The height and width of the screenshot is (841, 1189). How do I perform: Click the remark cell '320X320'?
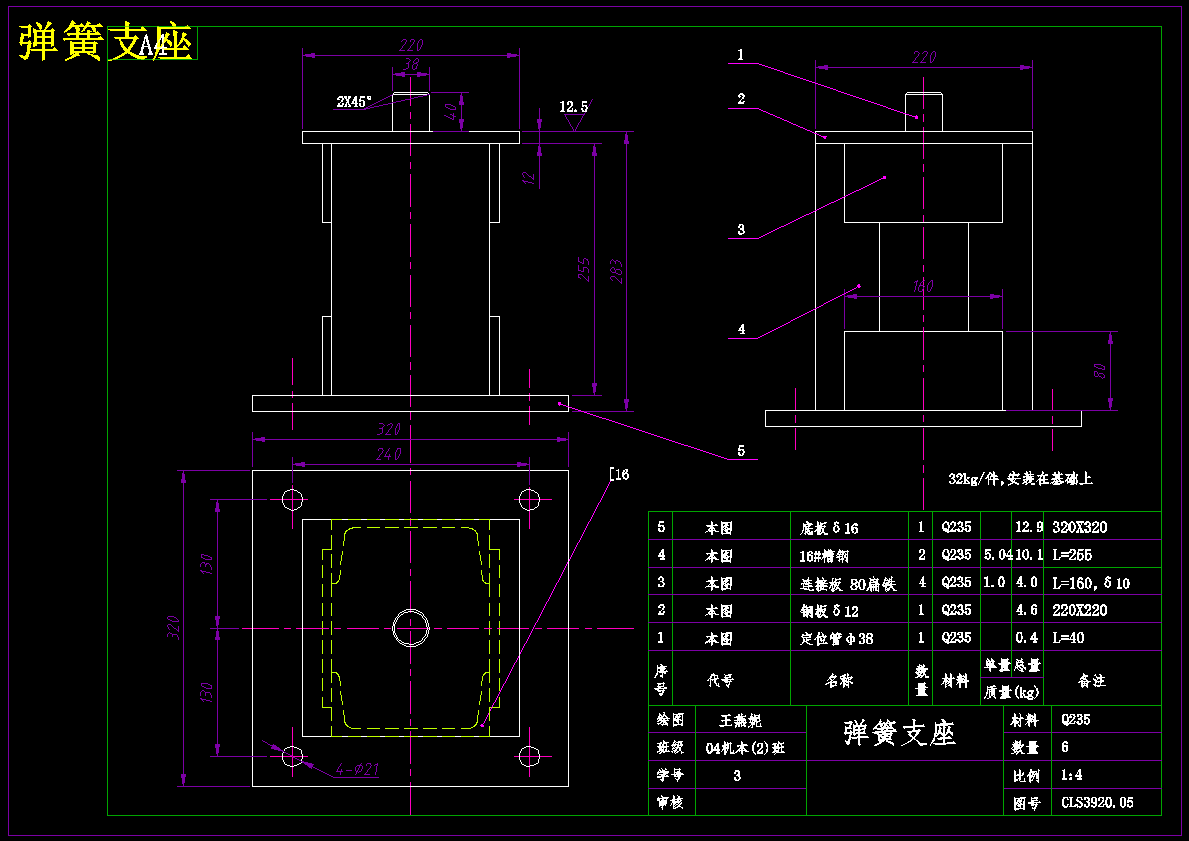(x=1080, y=527)
